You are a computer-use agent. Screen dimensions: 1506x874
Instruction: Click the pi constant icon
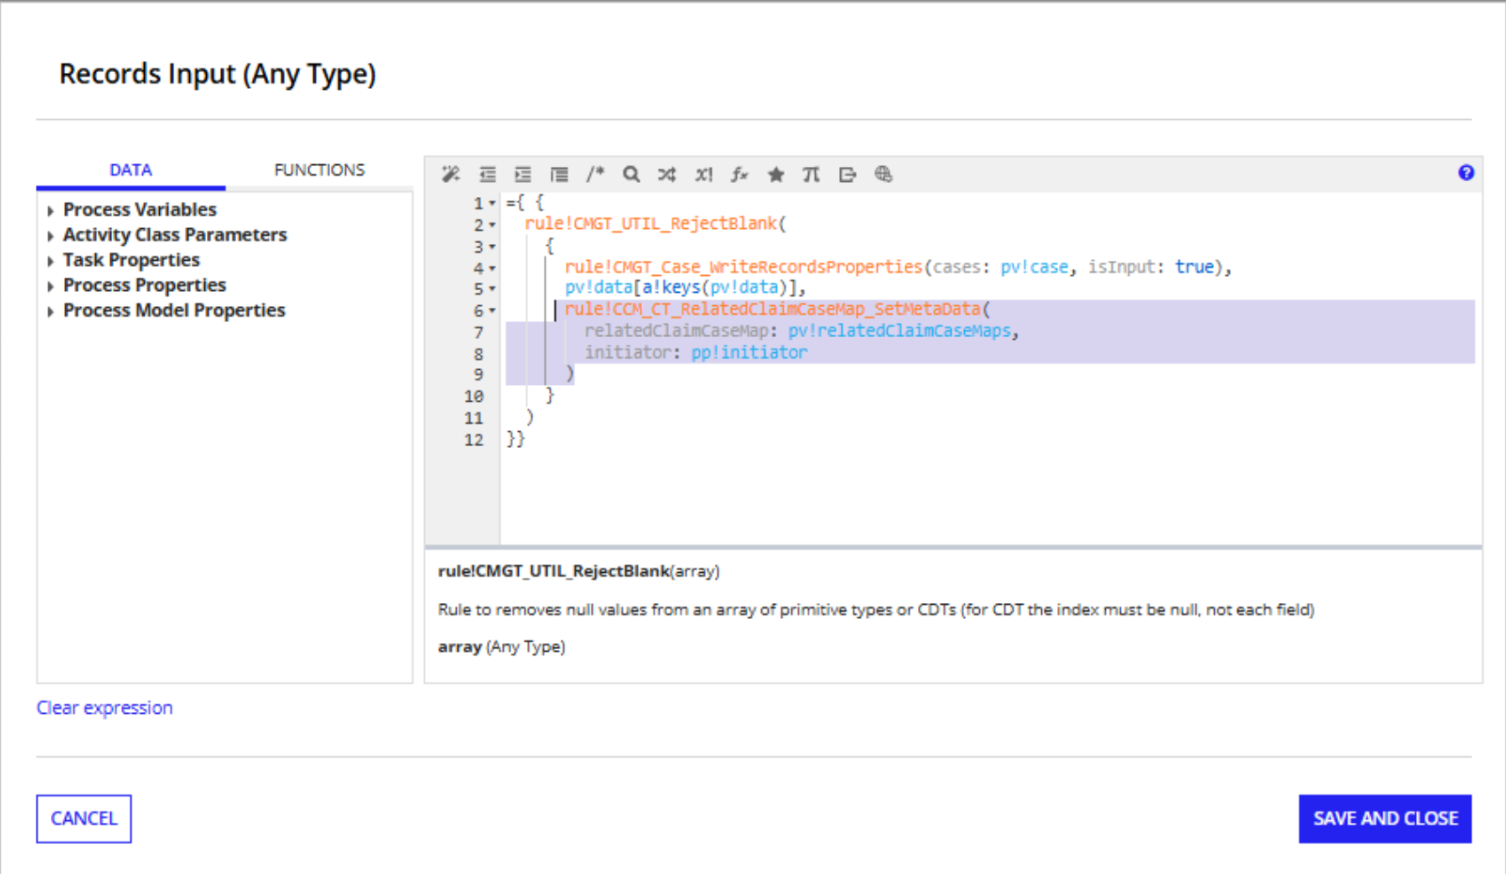[811, 174]
